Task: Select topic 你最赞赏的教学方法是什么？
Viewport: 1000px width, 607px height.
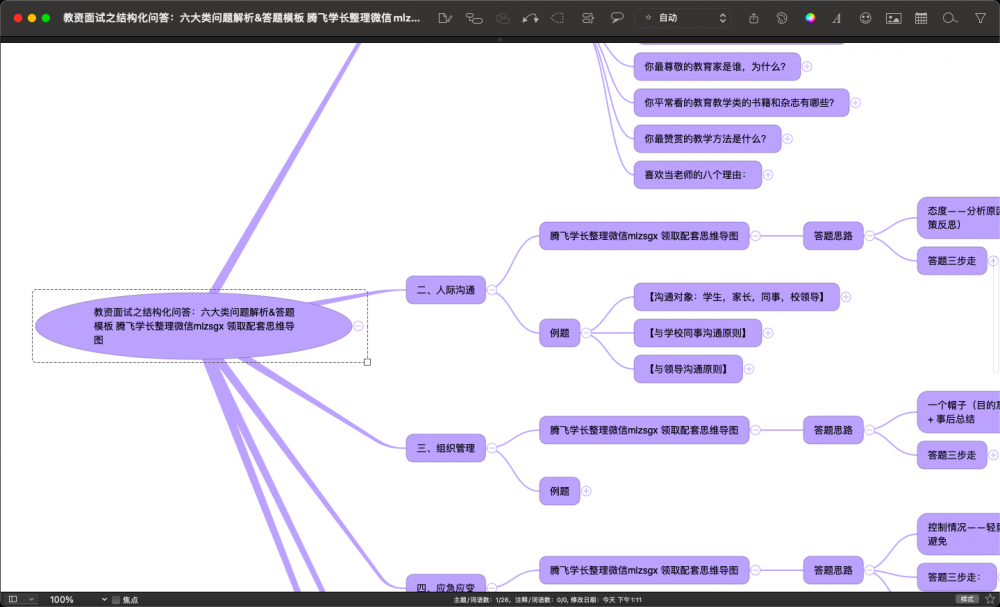Action: click(x=707, y=138)
